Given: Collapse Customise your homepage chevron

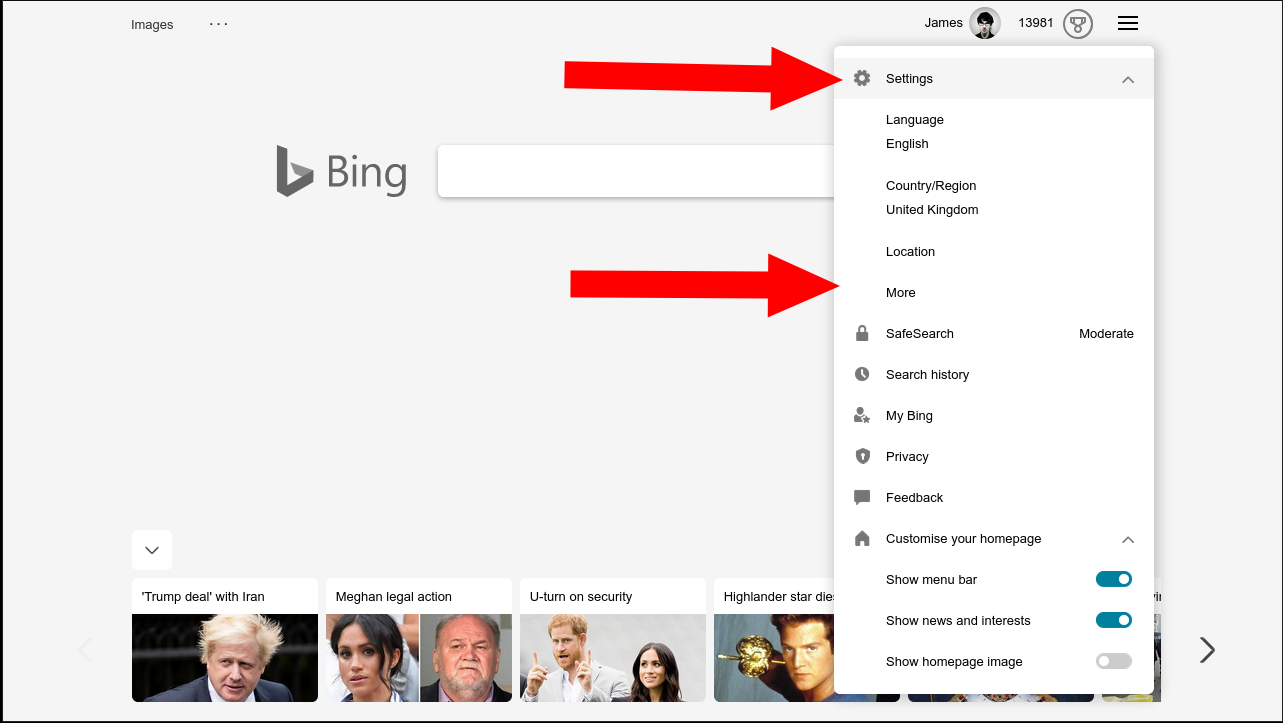Looking at the screenshot, I should 1128,539.
